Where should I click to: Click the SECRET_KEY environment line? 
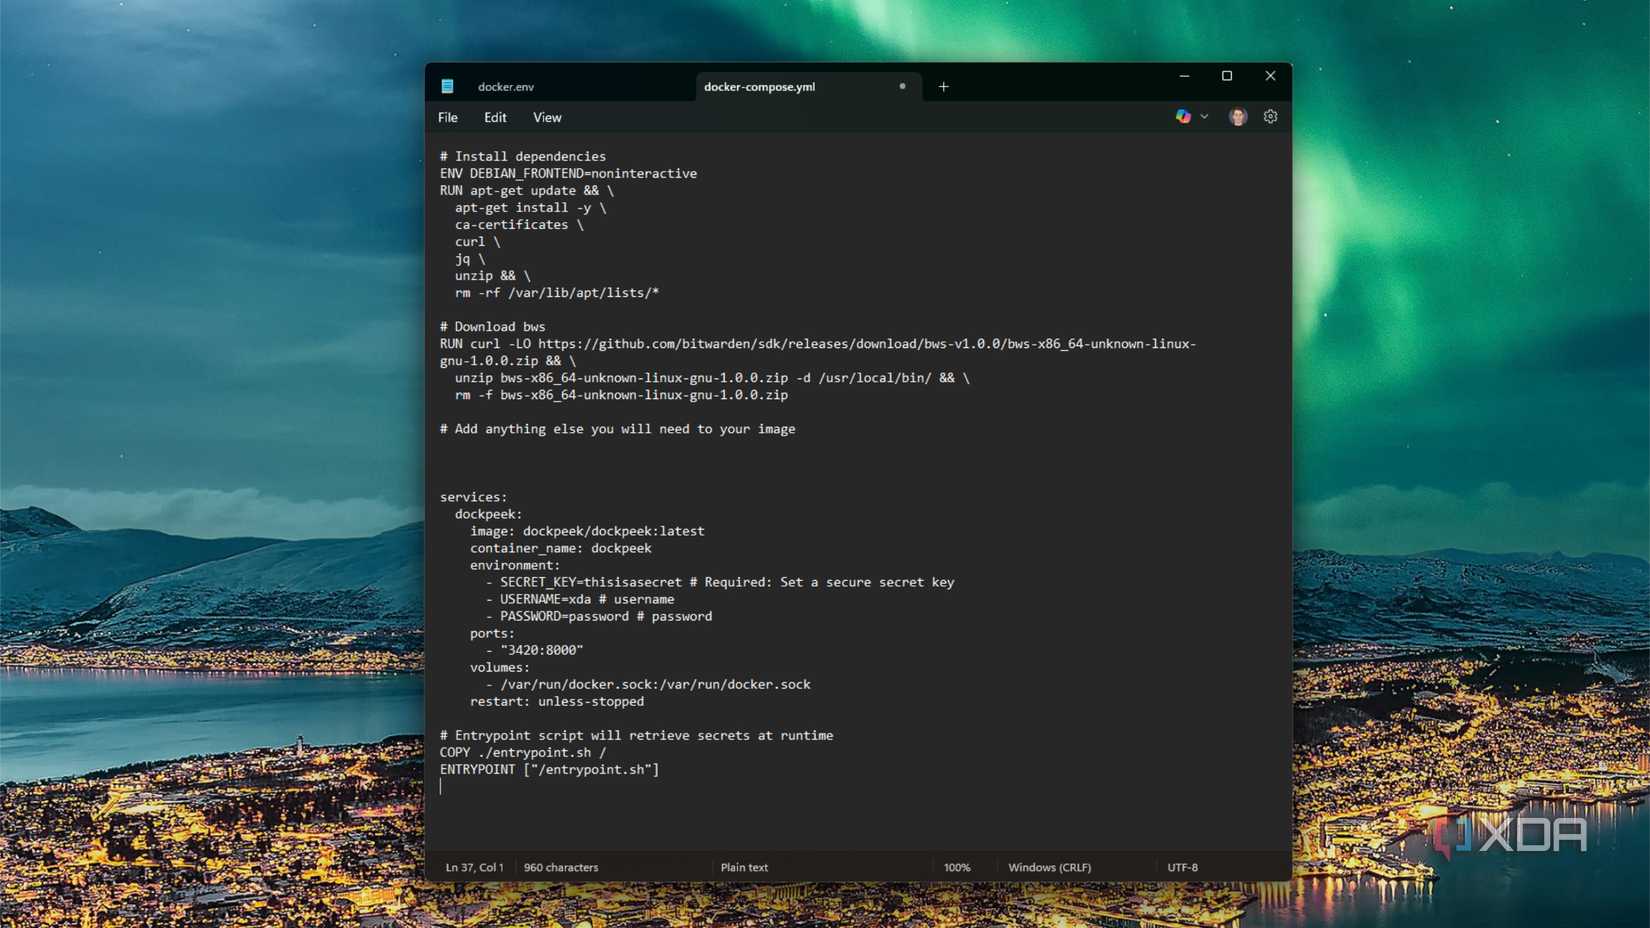tap(718, 581)
